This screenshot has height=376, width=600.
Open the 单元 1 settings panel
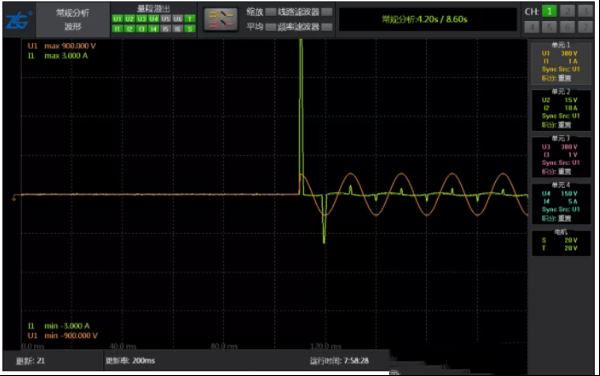tap(561, 62)
